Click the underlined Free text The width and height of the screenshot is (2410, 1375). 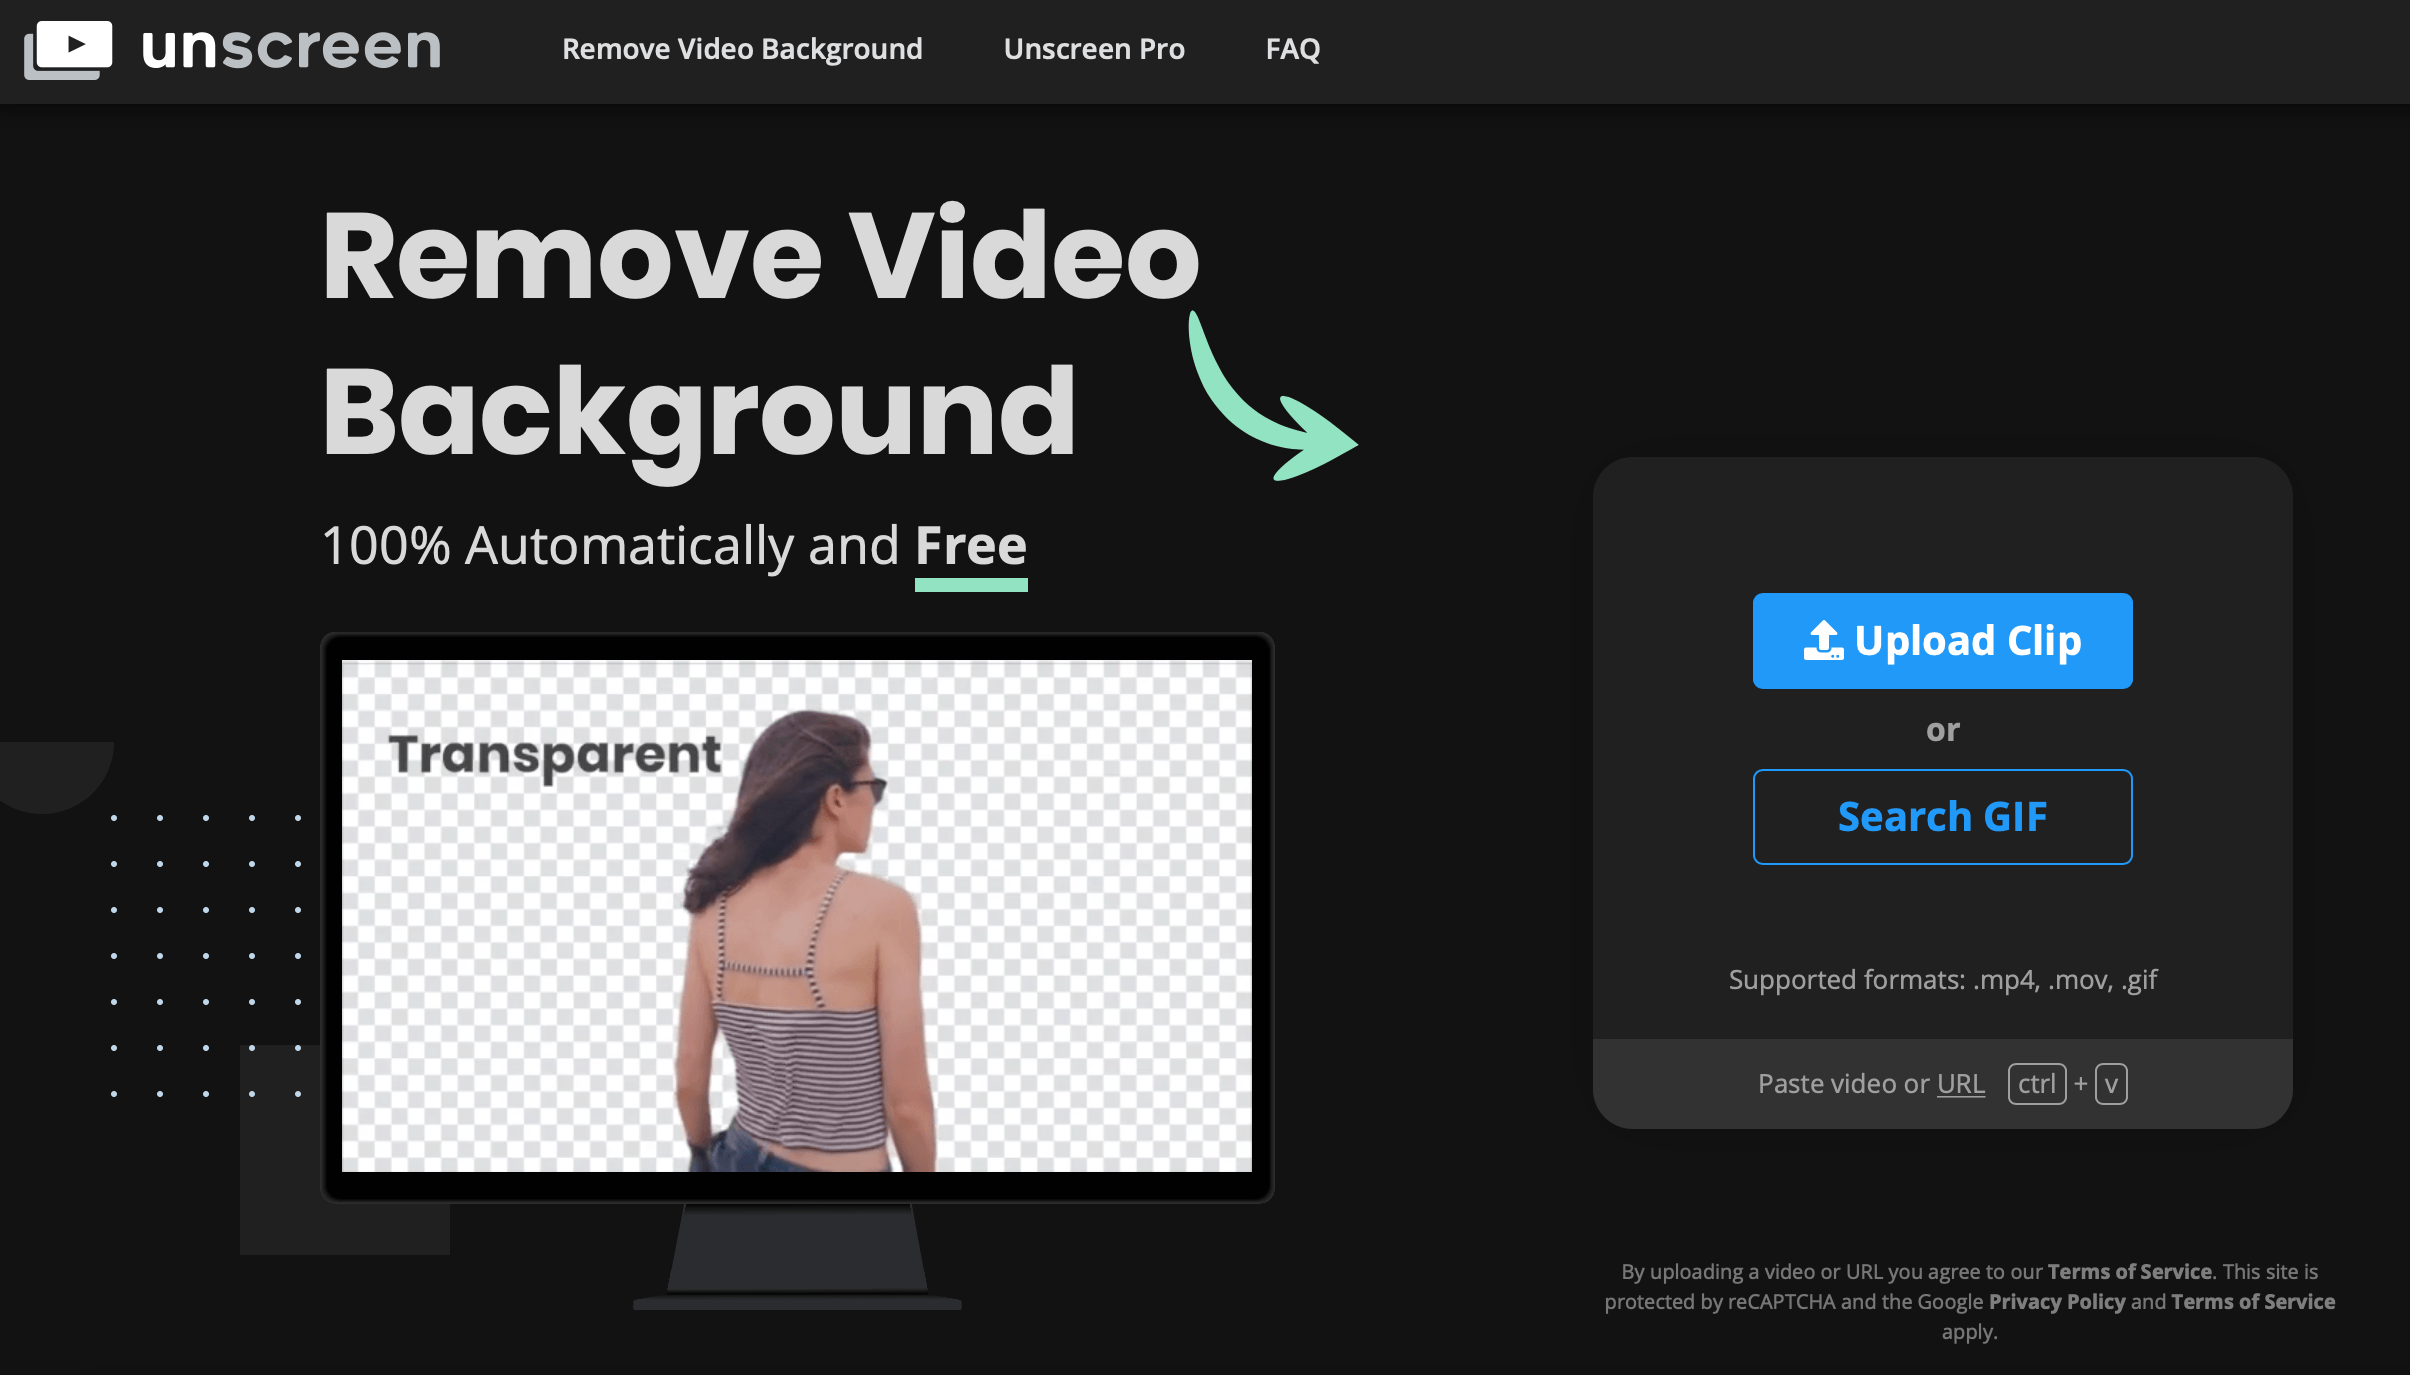point(970,547)
